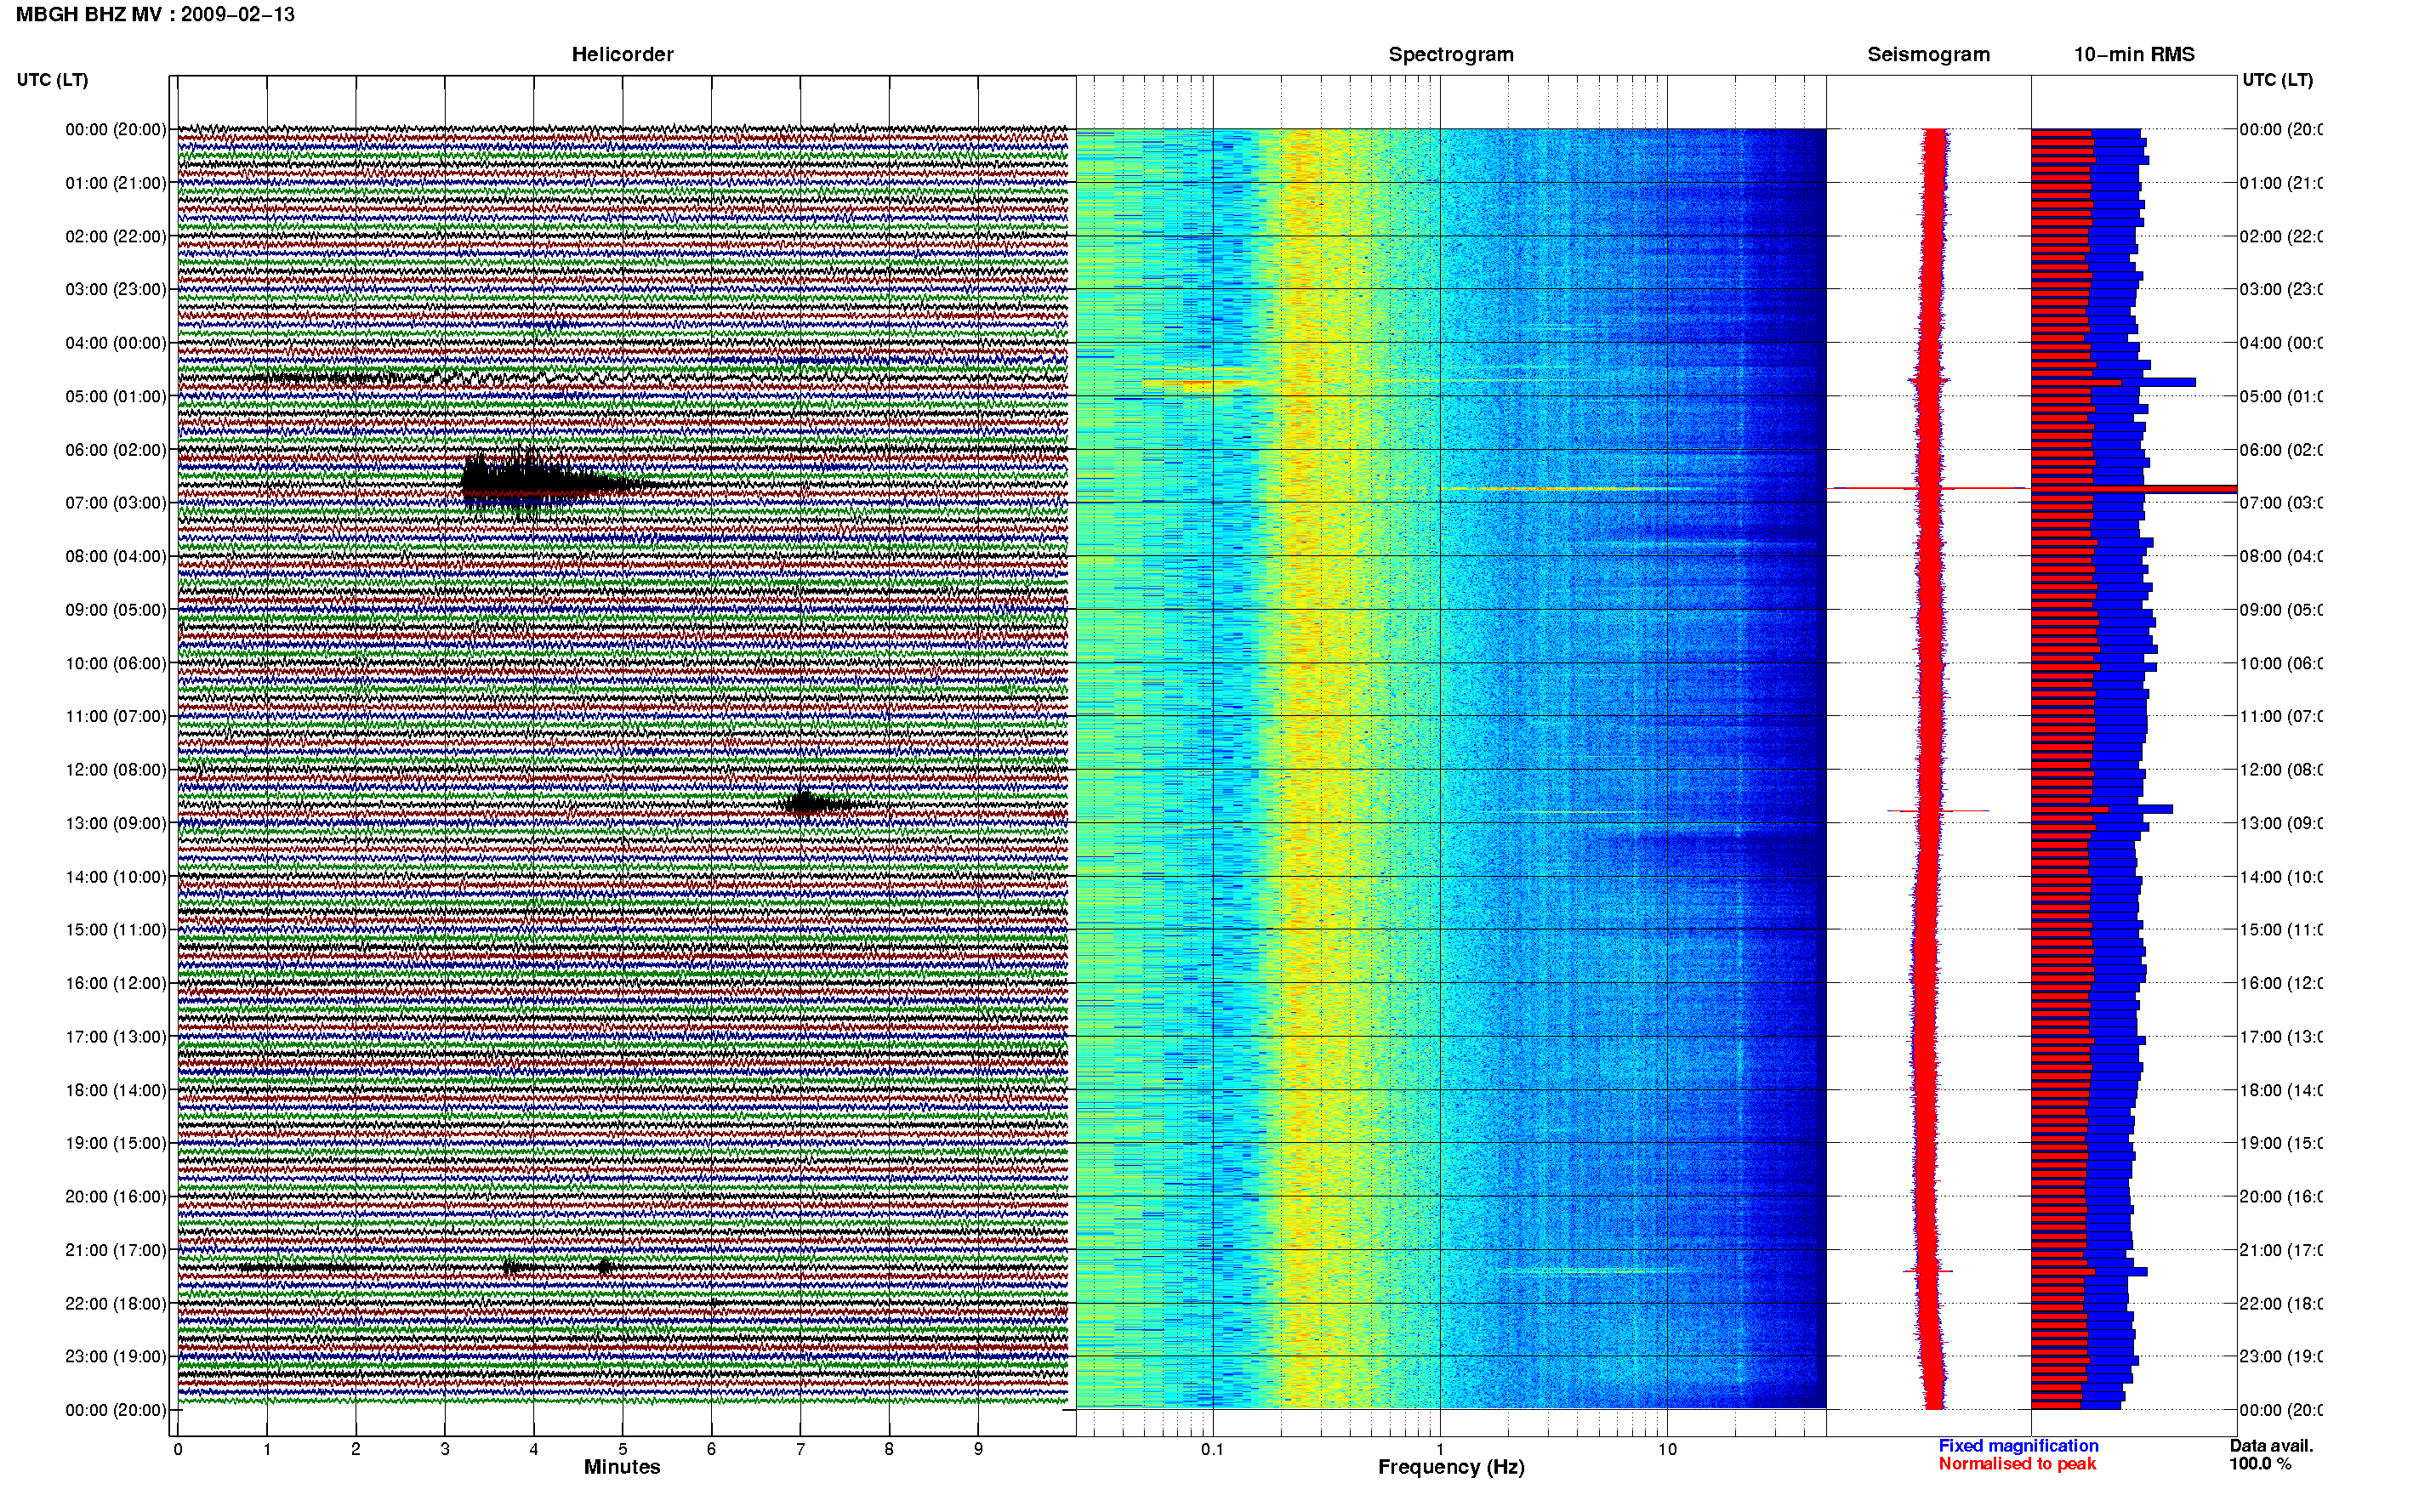The height and width of the screenshot is (1512, 2419).
Task: Select left time label '19:00 (15:00)'
Action: [116, 1143]
